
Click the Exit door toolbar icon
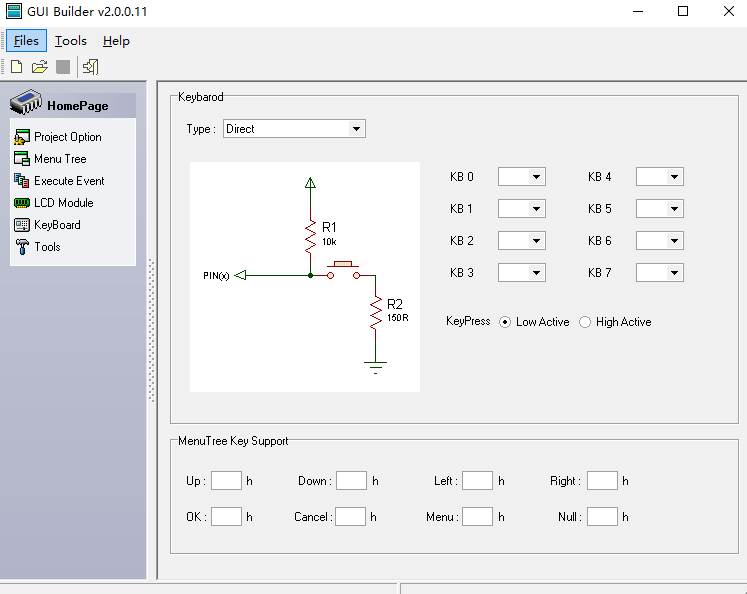(x=91, y=67)
